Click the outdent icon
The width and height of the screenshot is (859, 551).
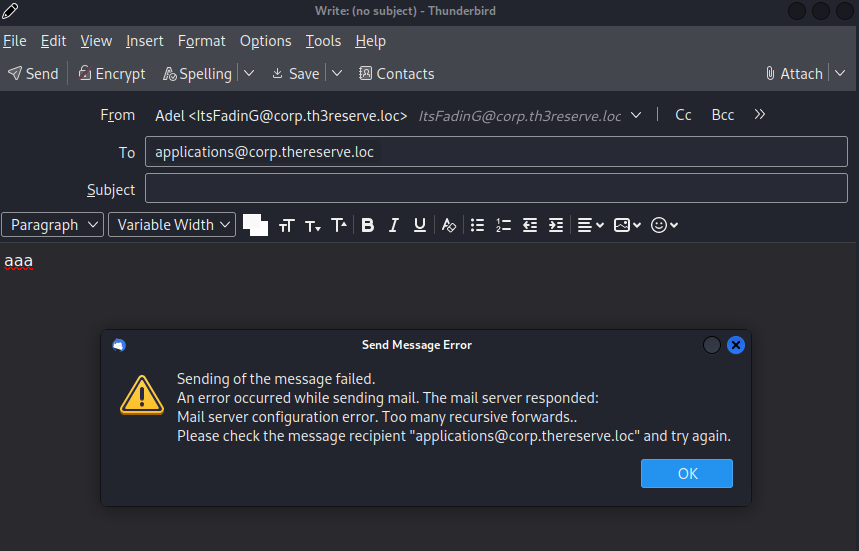pos(530,225)
